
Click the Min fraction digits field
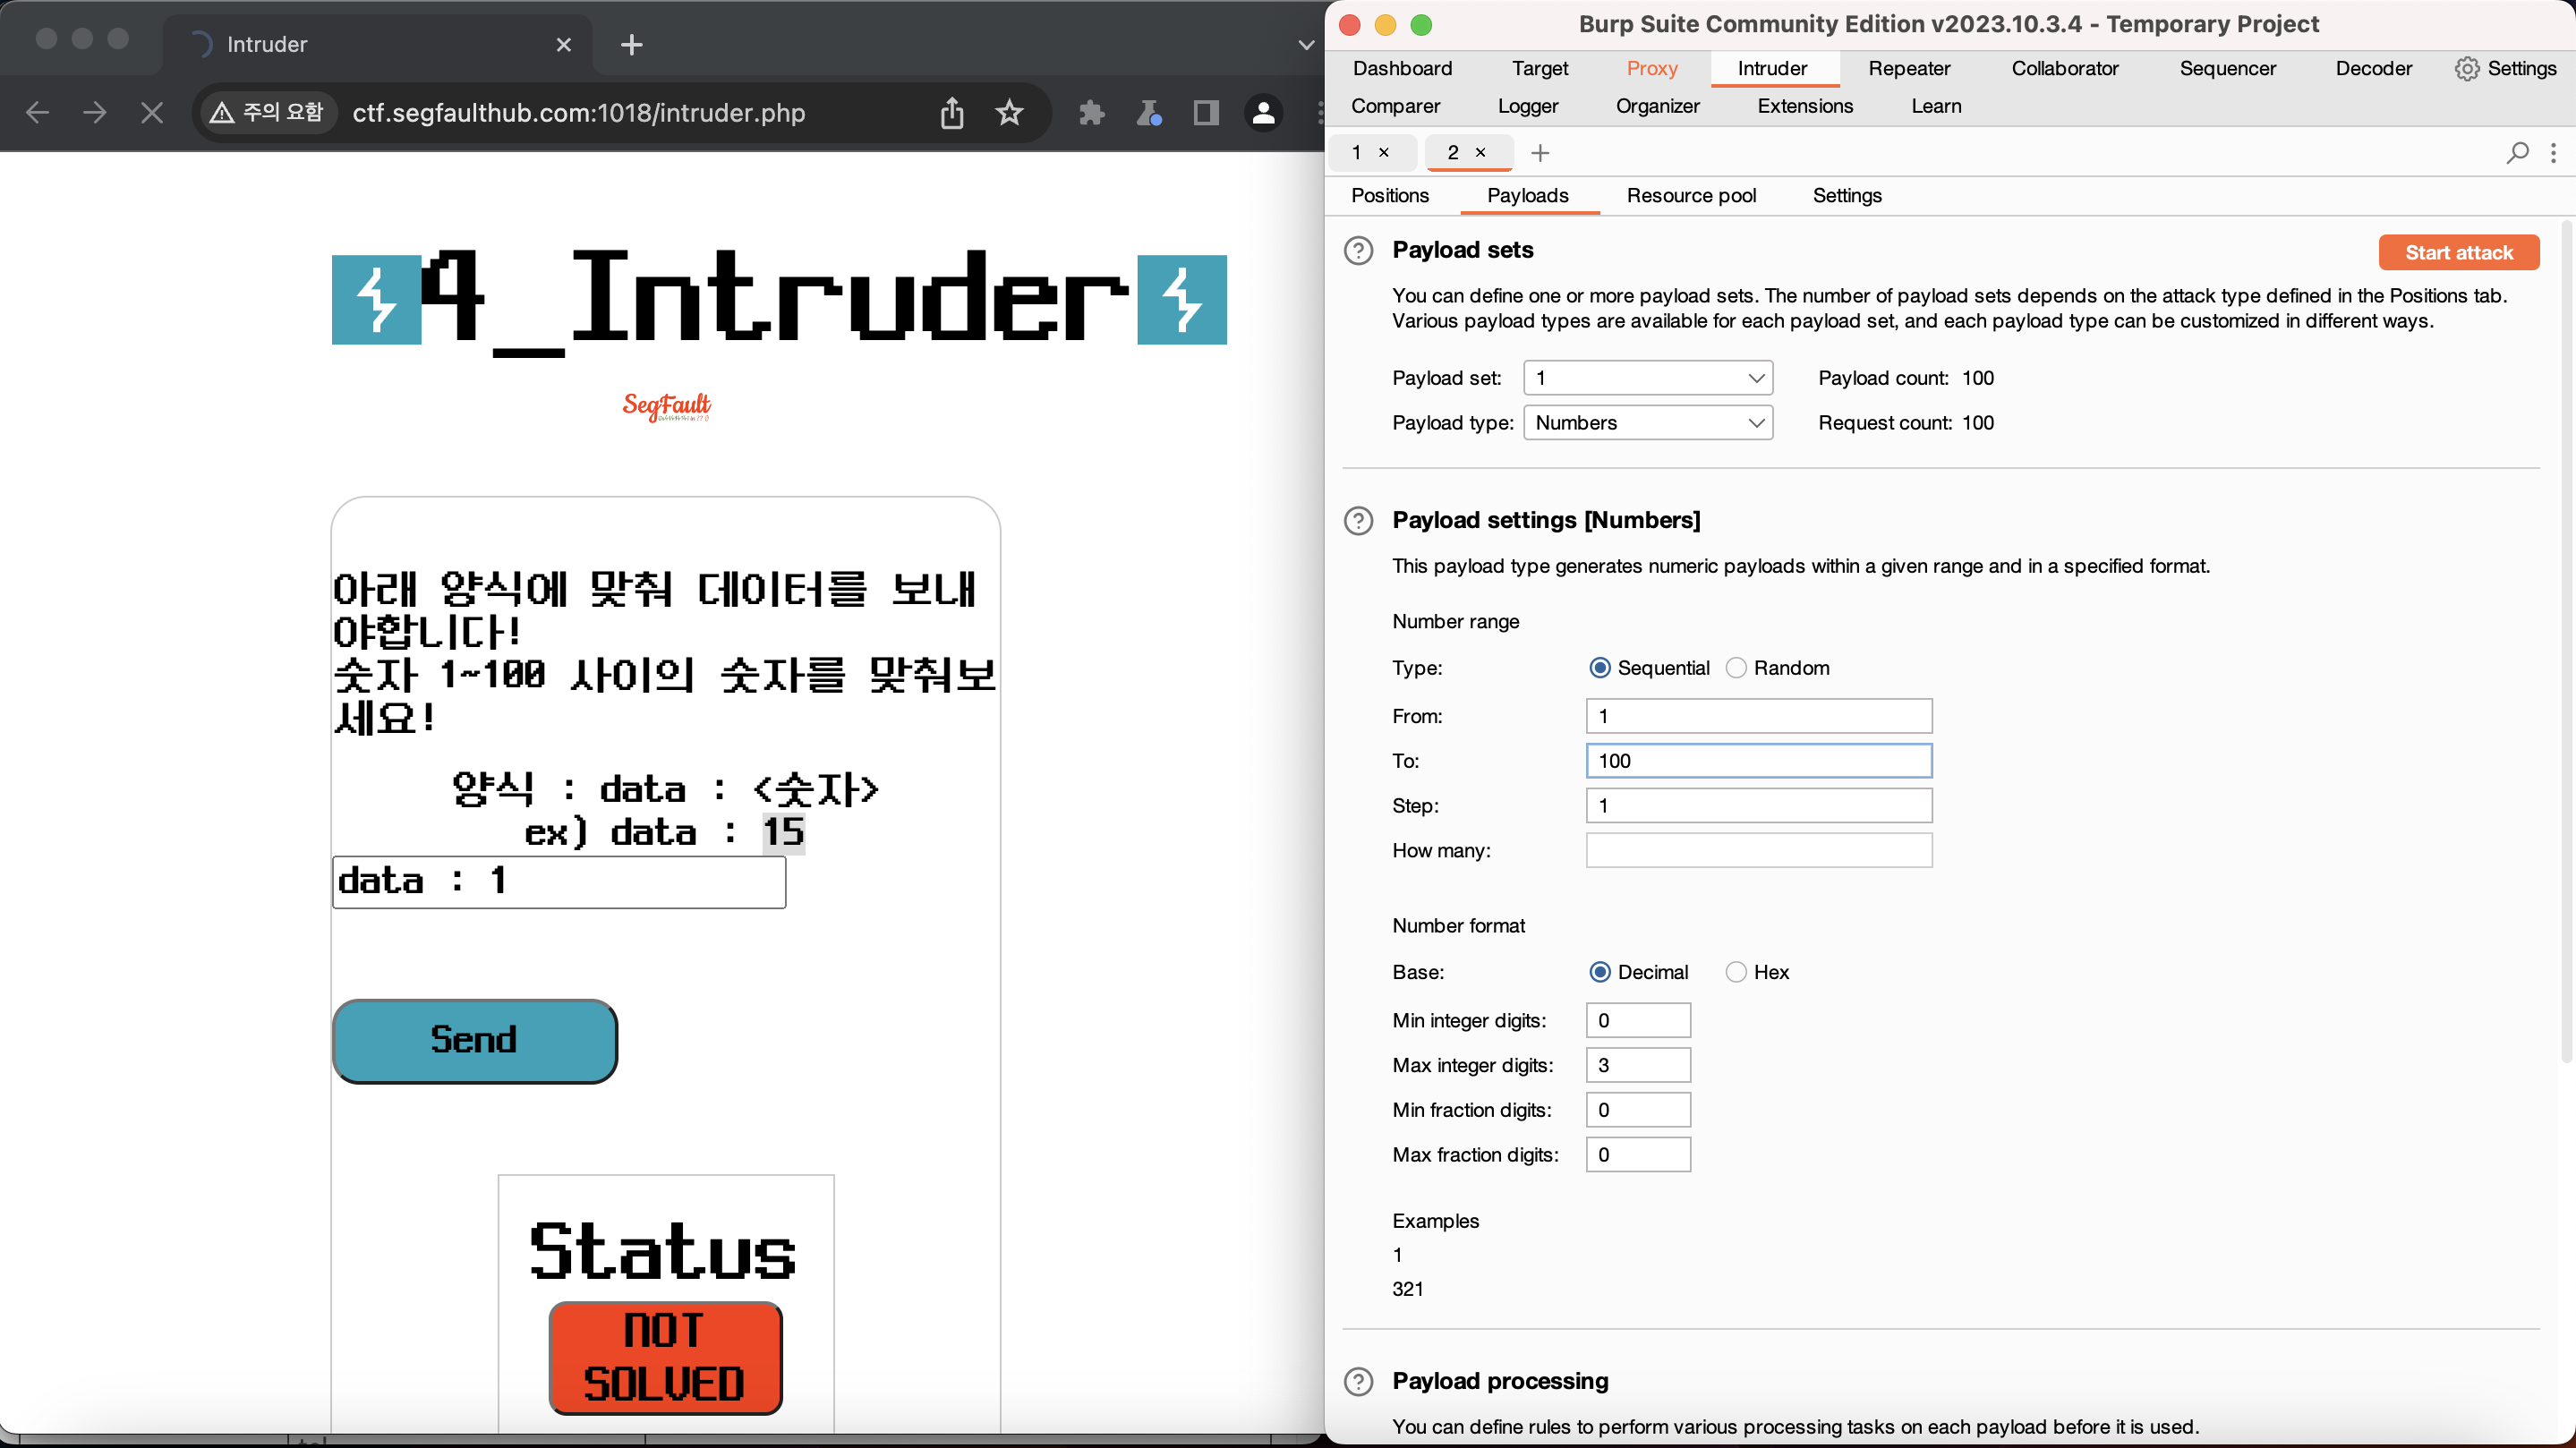[x=1638, y=1110]
